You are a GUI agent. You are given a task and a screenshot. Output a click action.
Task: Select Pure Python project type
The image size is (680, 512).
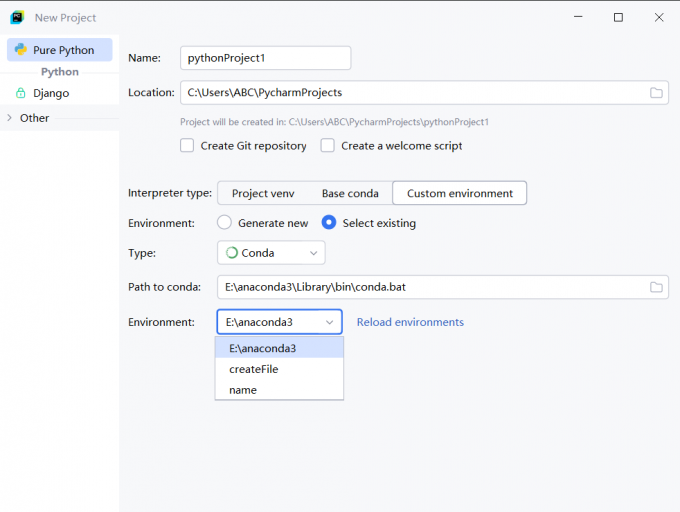pyautogui.click(x=60, y=50)
